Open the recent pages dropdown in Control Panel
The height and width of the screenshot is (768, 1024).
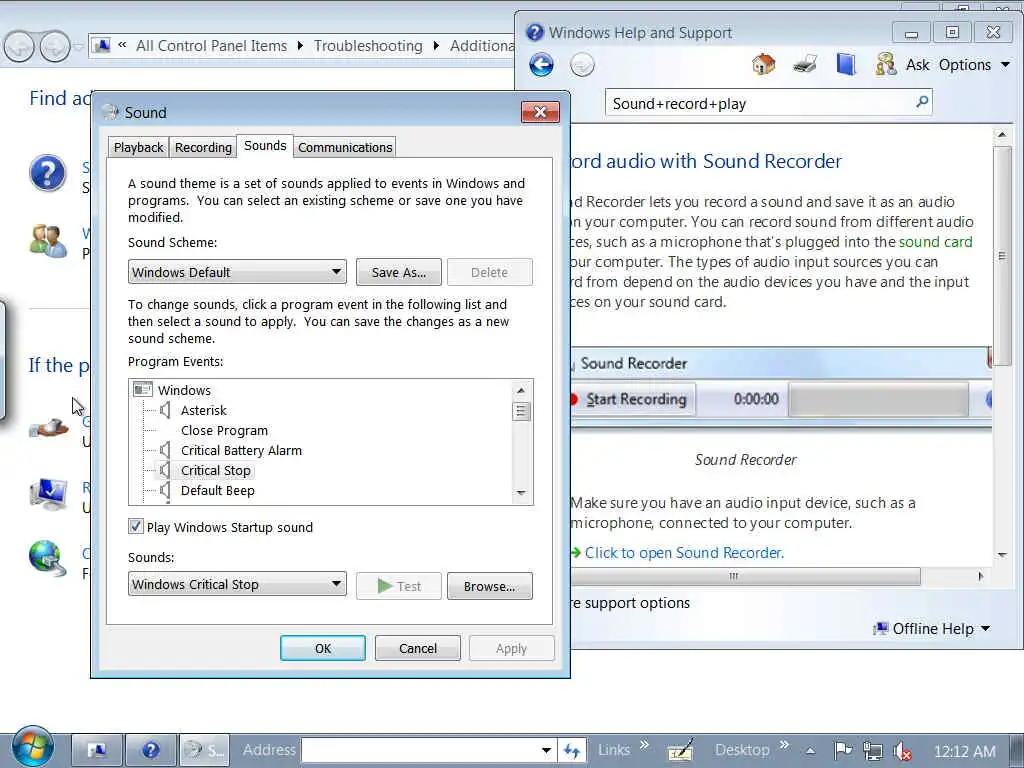click(78, 47)
